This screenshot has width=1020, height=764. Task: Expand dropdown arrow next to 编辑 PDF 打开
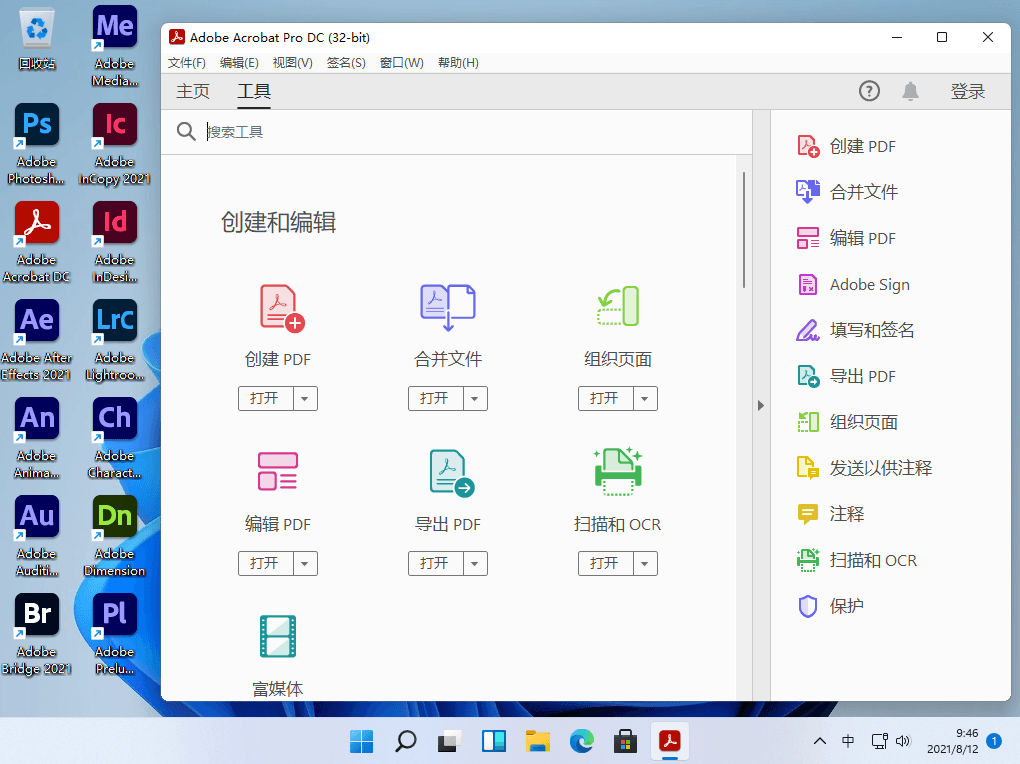tap(305, 564)
